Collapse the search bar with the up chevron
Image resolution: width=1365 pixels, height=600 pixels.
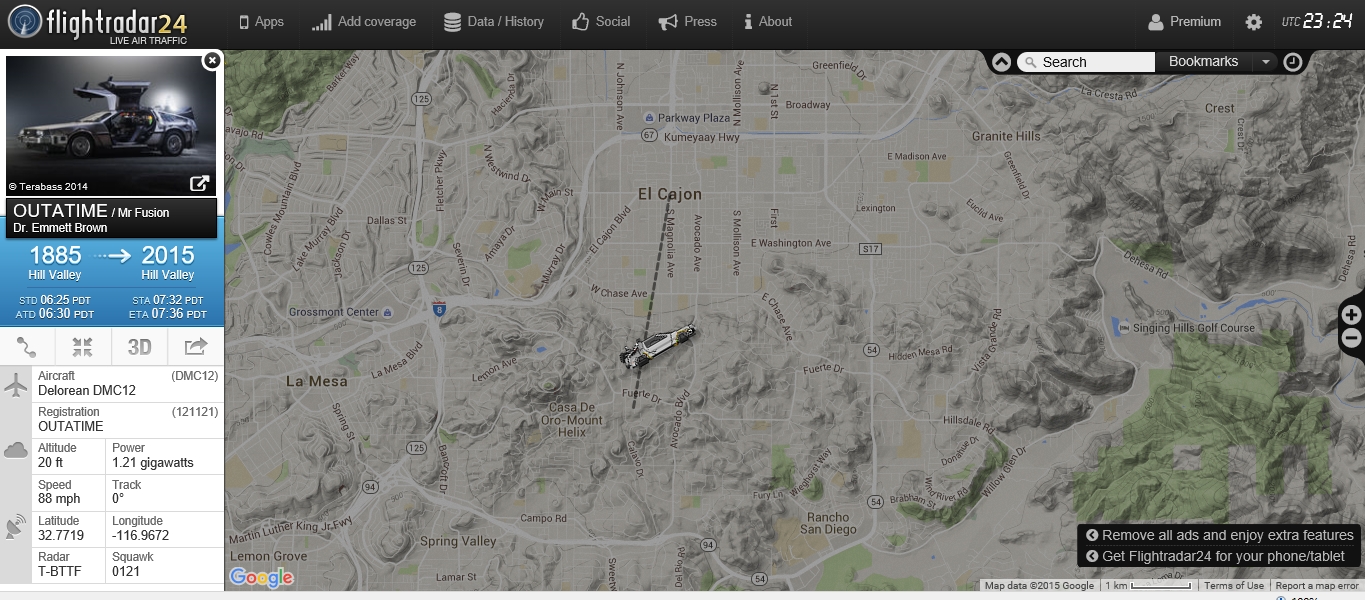[x=1001, y=62]
